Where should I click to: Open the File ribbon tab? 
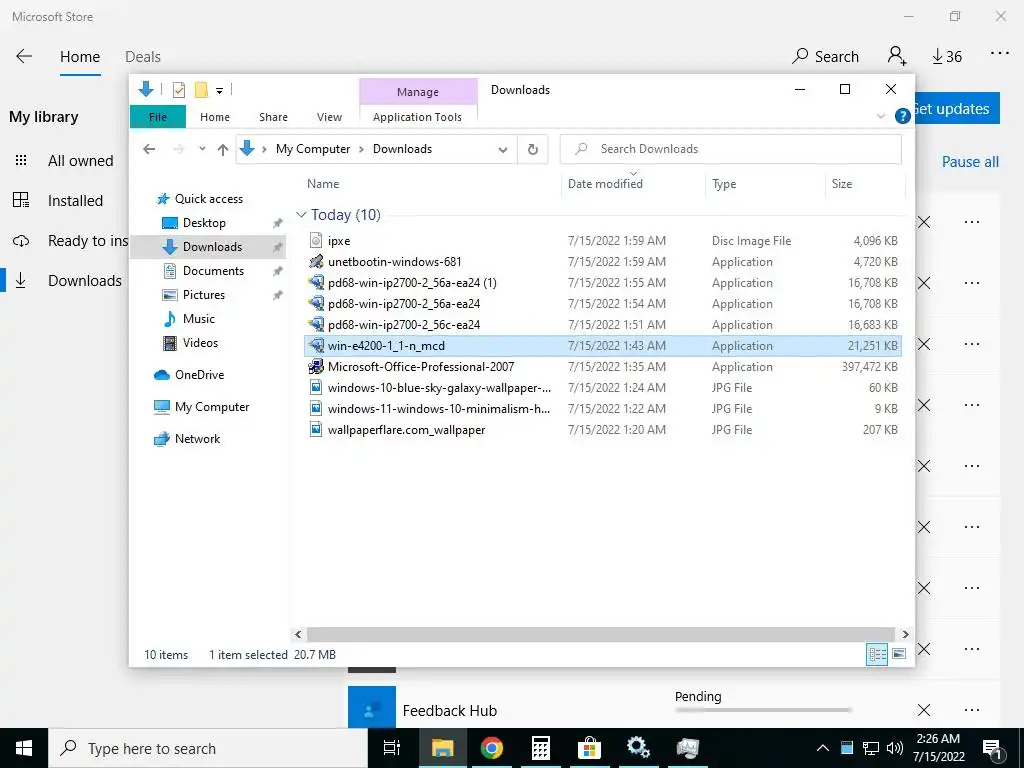pyautogui.click(x=158, y=117)
